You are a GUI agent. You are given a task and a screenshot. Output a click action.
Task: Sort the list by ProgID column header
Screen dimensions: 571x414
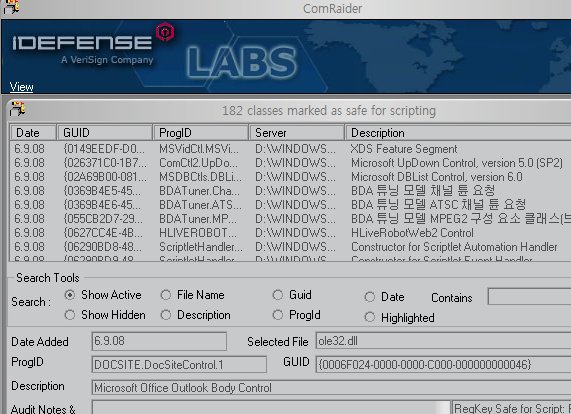point(201,133)
